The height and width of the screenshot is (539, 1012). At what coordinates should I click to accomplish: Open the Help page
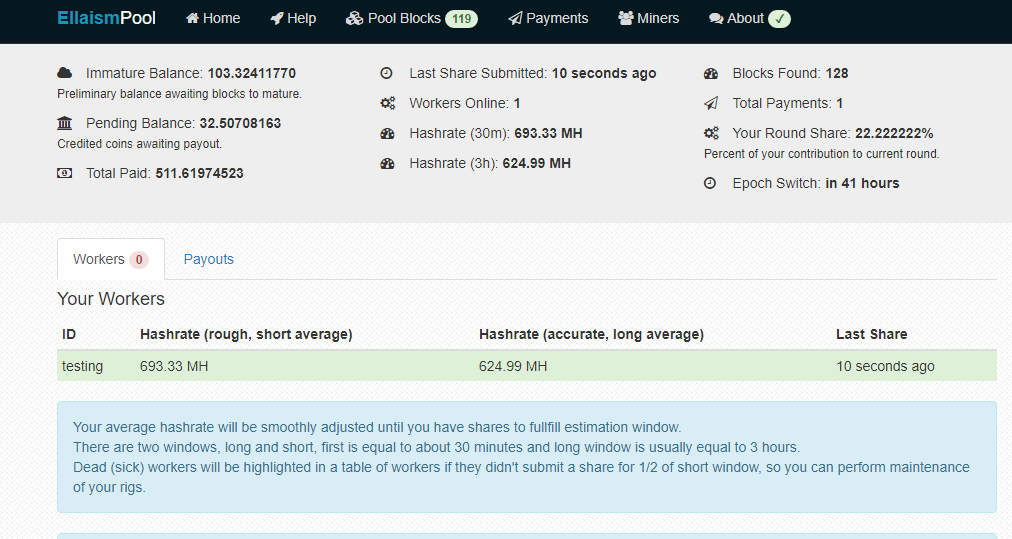[x=293, y=18]
